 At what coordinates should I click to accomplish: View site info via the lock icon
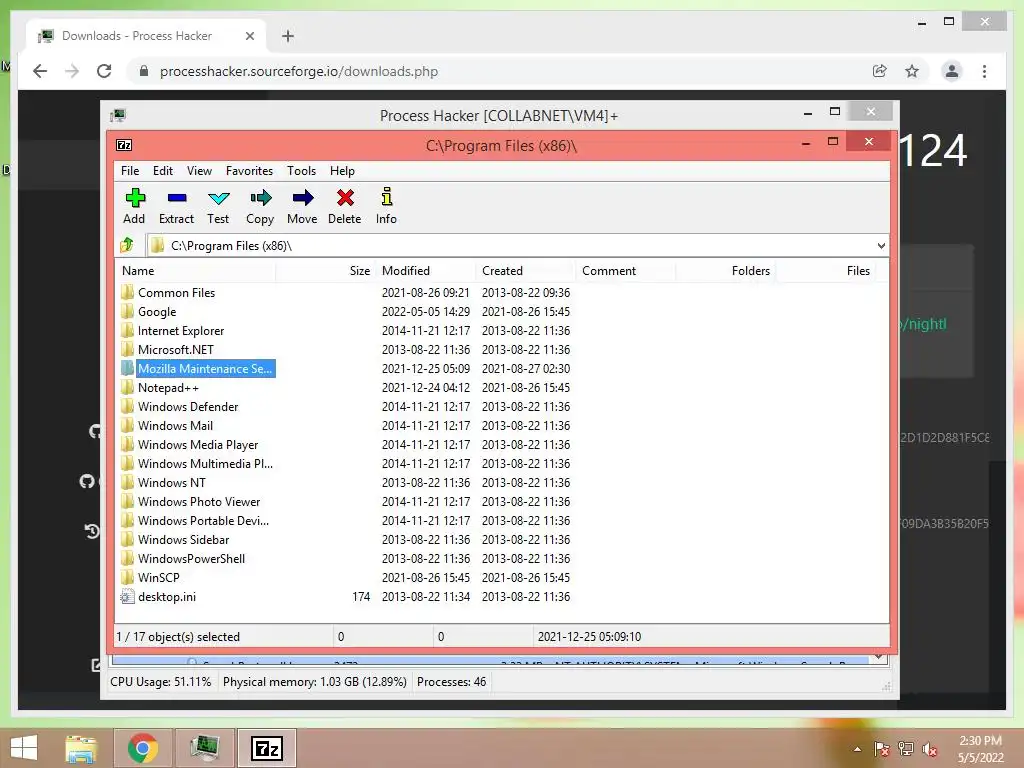(x=144, y=71)
